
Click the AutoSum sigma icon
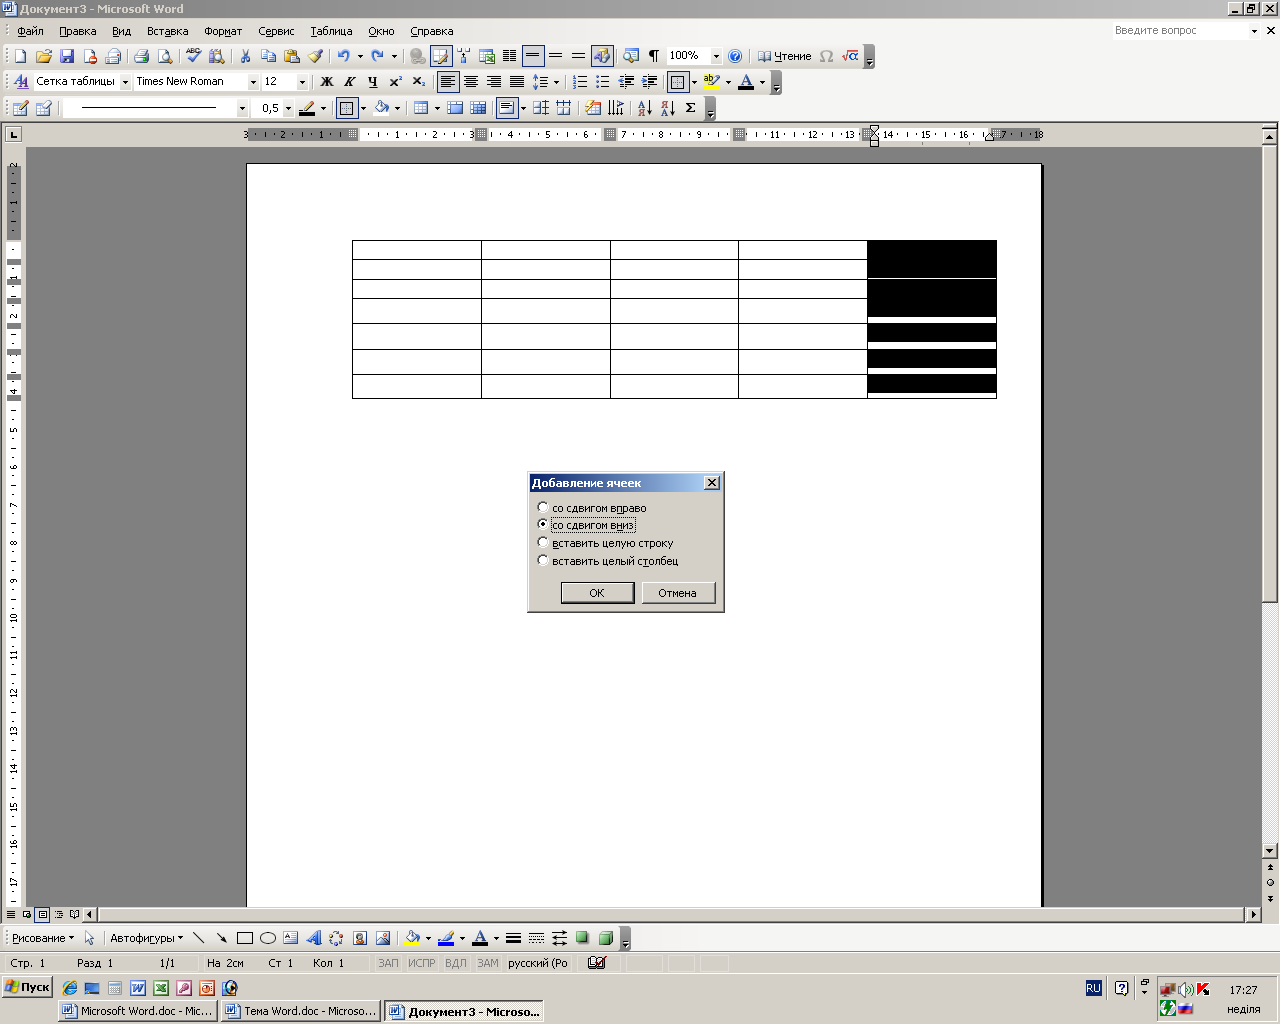click(690, 108)
